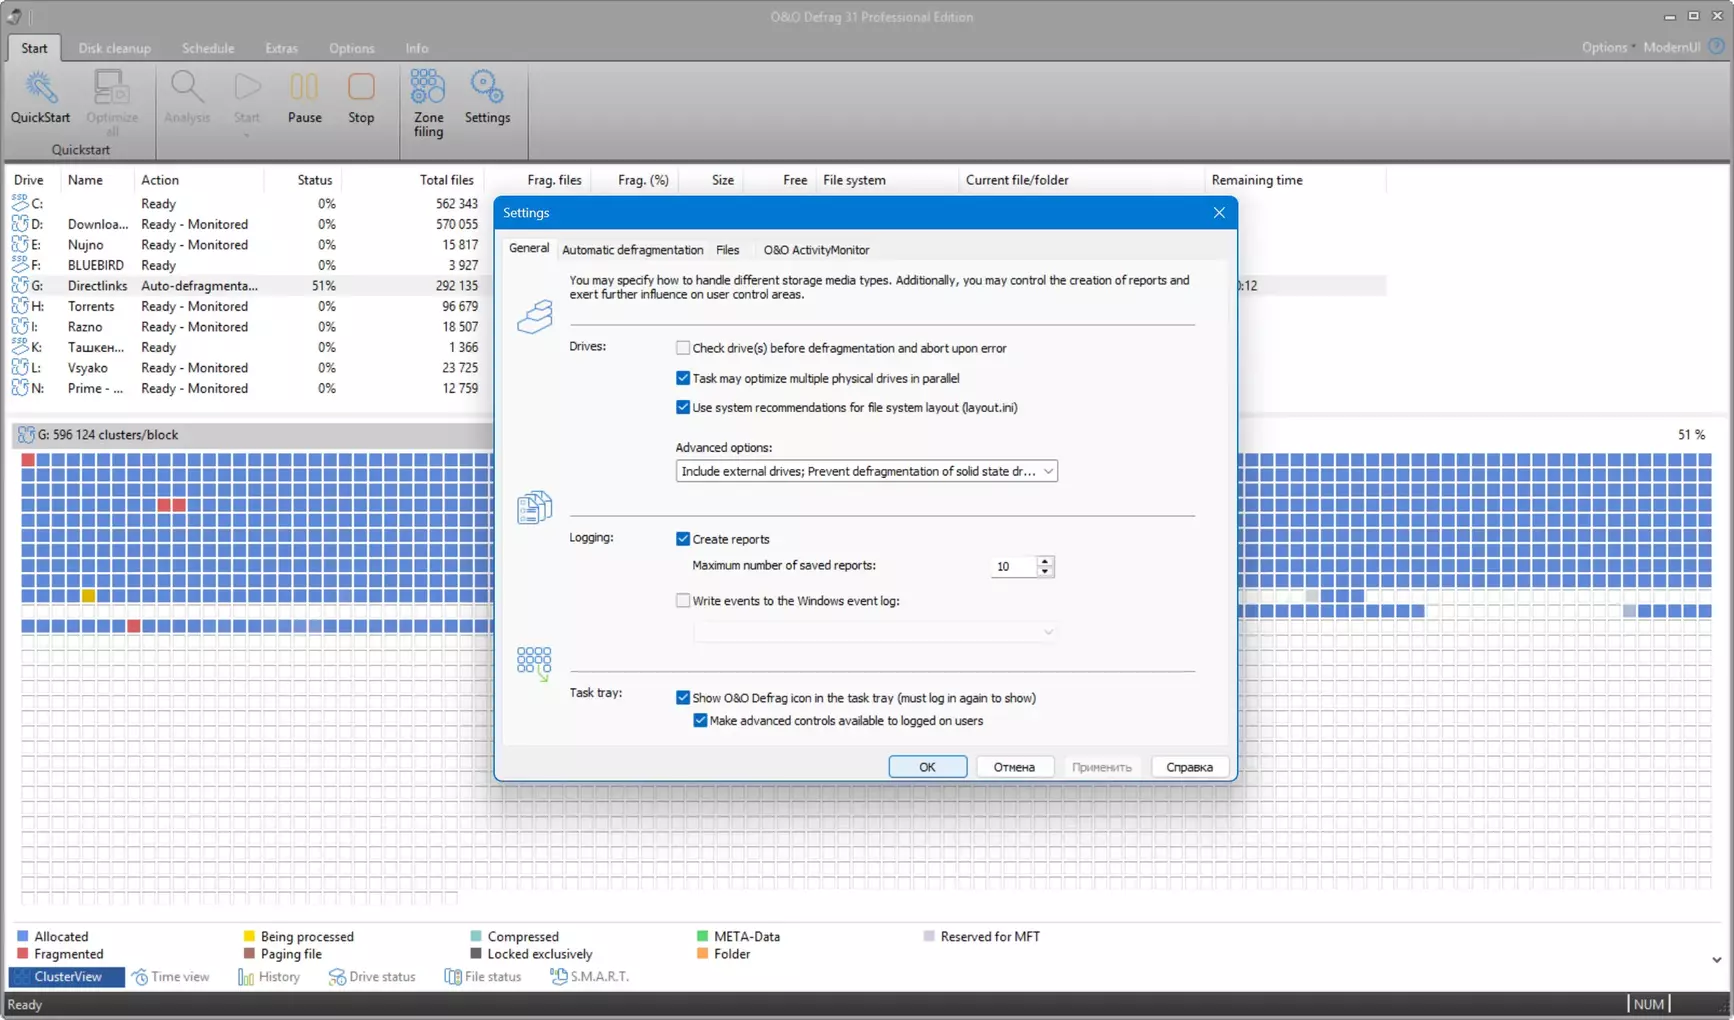Screen dimensions: 1734x1020
Task: Stop the current defrag job
Action: coord(361,97)
